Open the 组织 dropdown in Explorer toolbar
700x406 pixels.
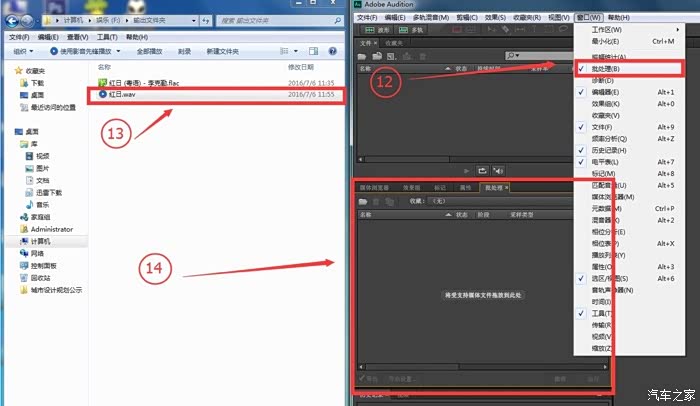point(23,51)
